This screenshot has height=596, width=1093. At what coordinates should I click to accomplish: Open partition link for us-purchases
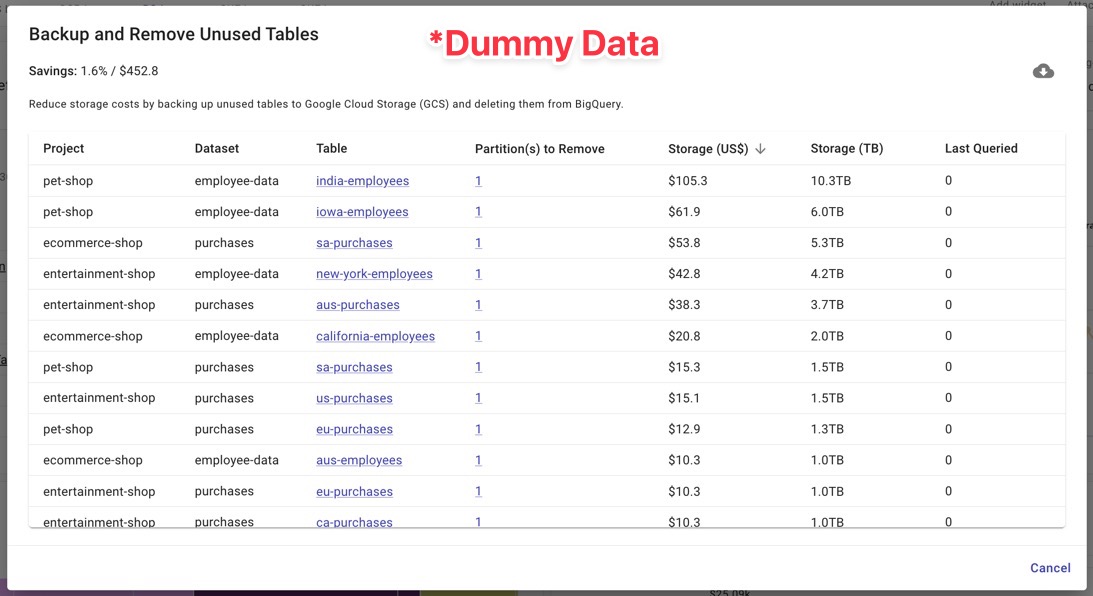click(x=478, y=398)
